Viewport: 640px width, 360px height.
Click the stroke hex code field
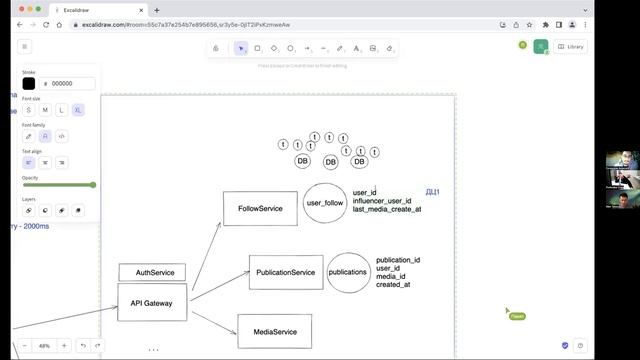[x=67, y=83]
